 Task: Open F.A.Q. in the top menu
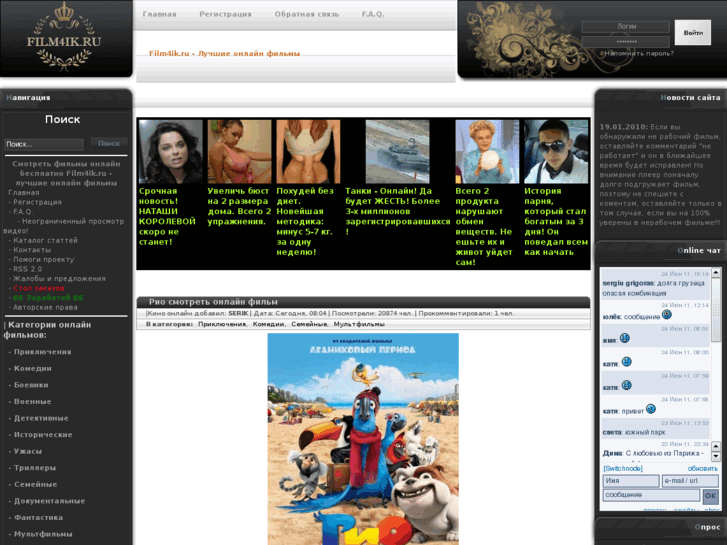point(373,14)
